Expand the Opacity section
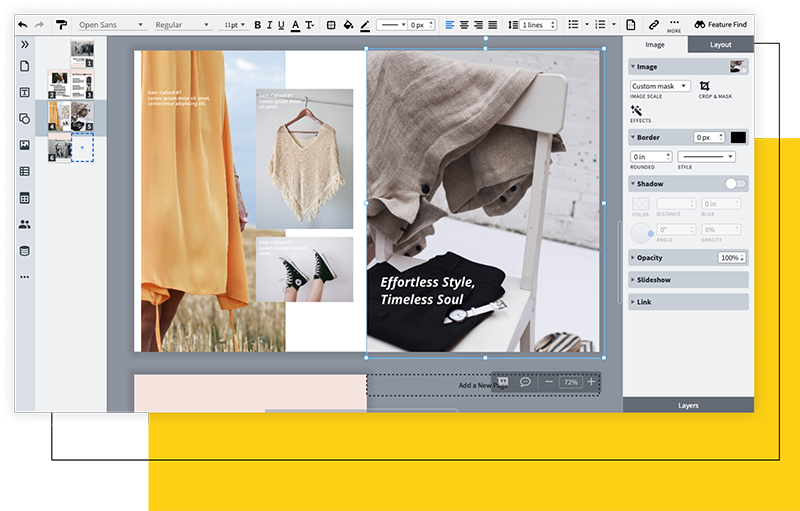The image size is (800, 511). pyautogui.click(x=633, y=258)
